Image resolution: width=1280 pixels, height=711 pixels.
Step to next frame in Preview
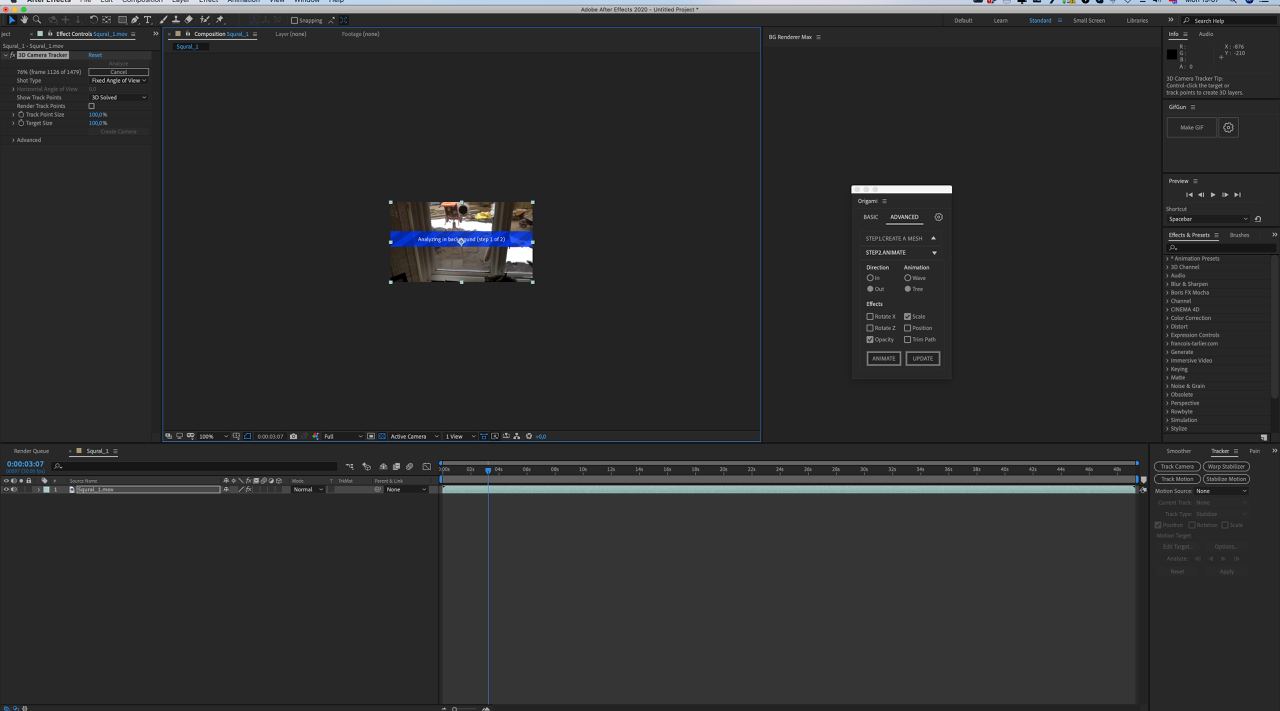(x=1225, y=195)
